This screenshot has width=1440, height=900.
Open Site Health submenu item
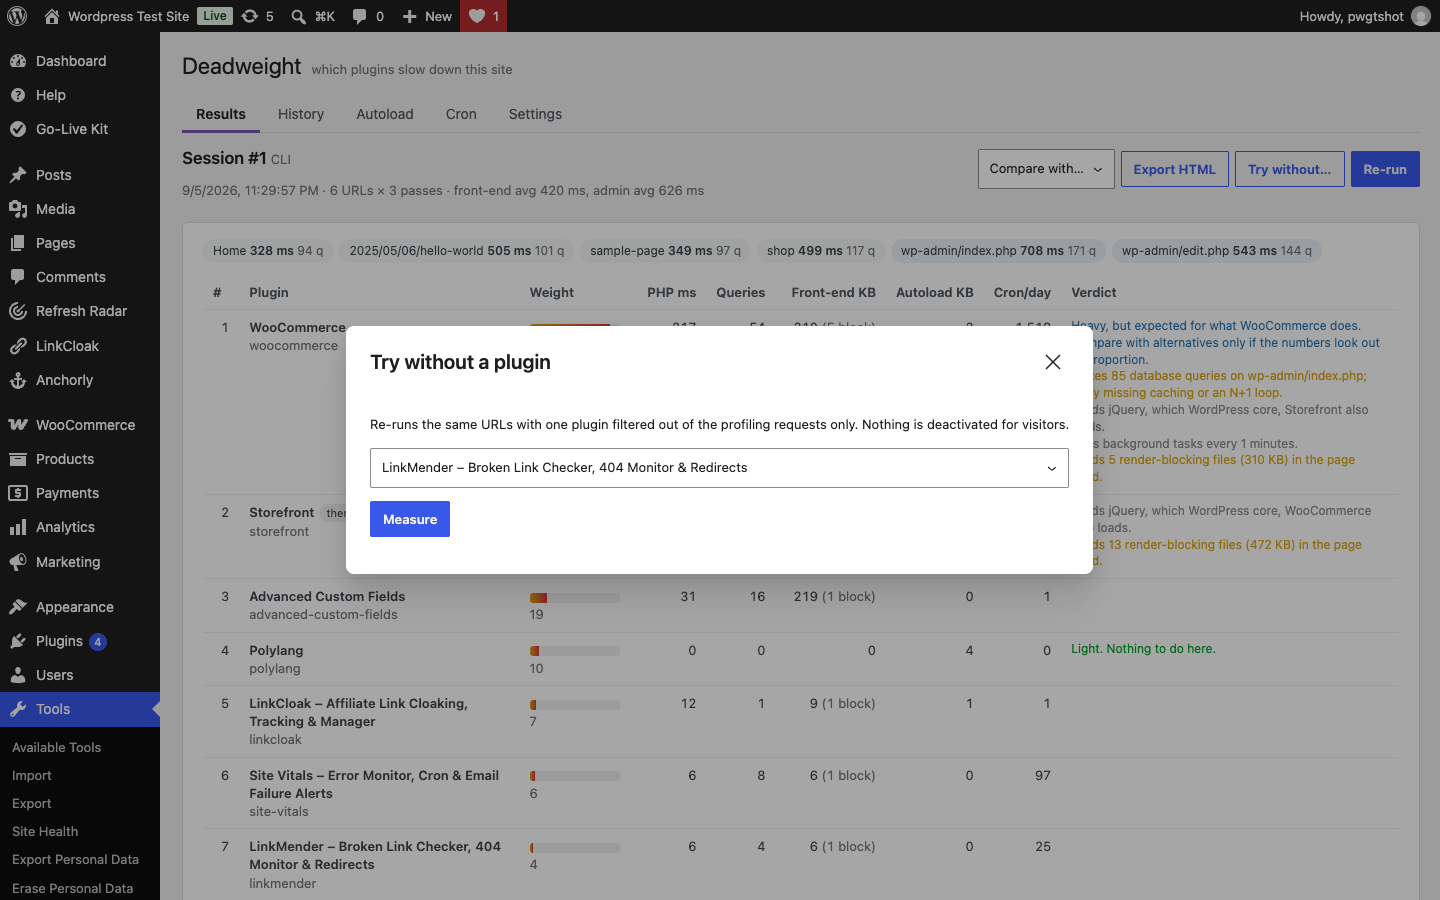45,831
